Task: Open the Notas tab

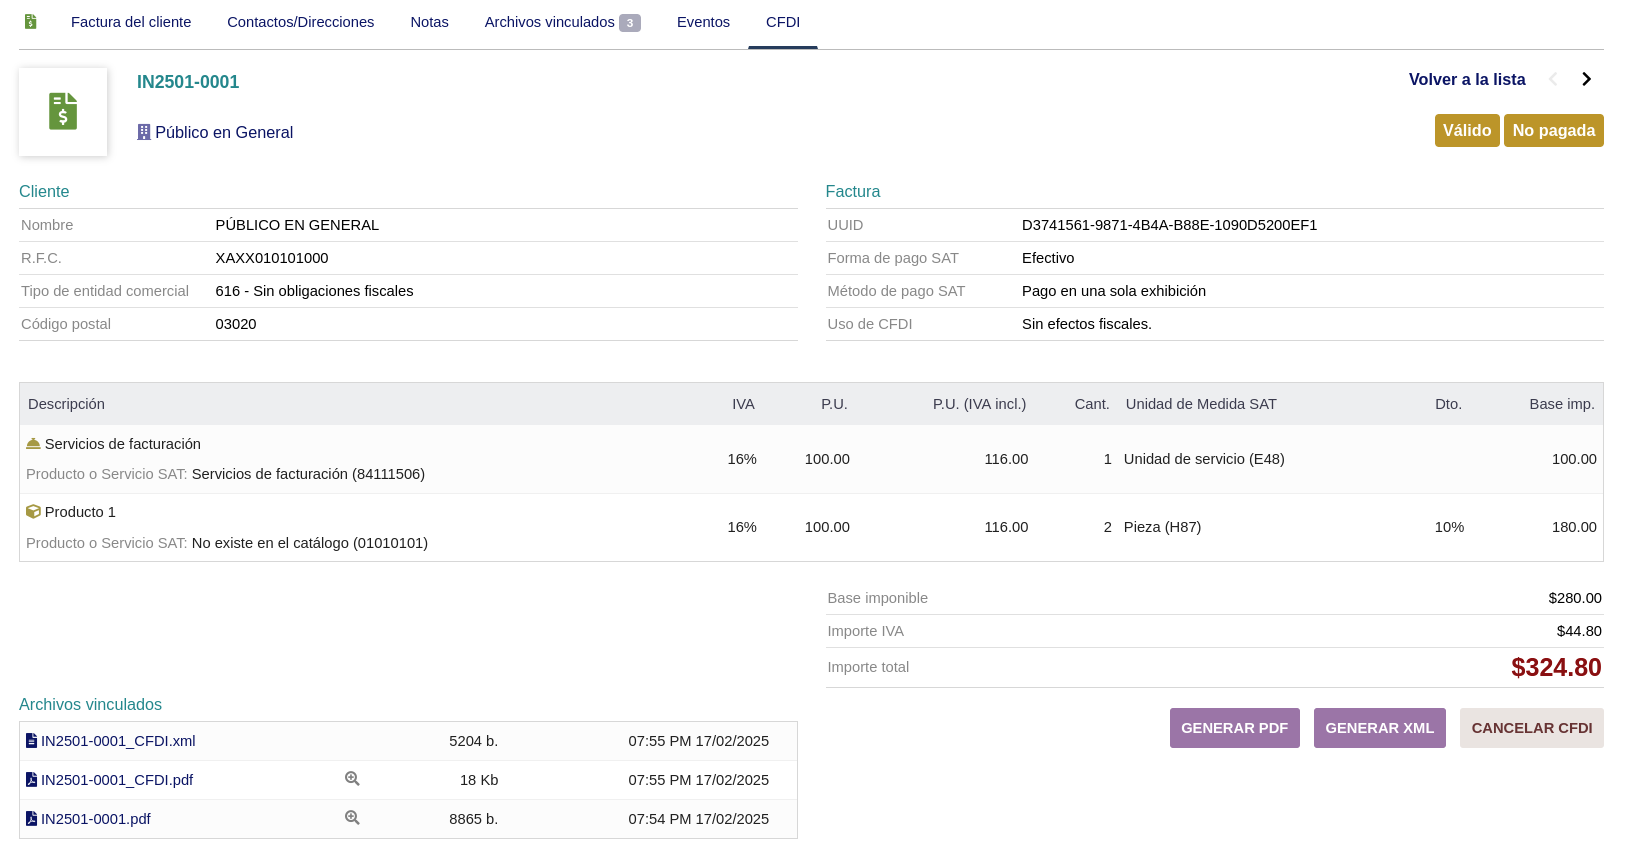Action: tap(429, 22)
